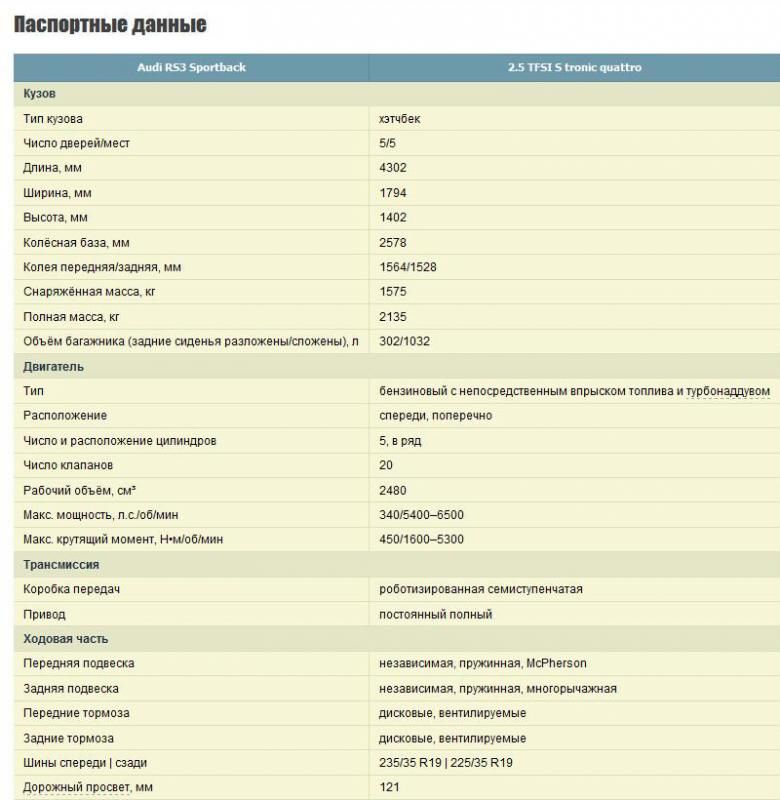Click the Тип кузова value хэтчбек
The height and width of the screenshot is (800, 780).
point(399,119)
